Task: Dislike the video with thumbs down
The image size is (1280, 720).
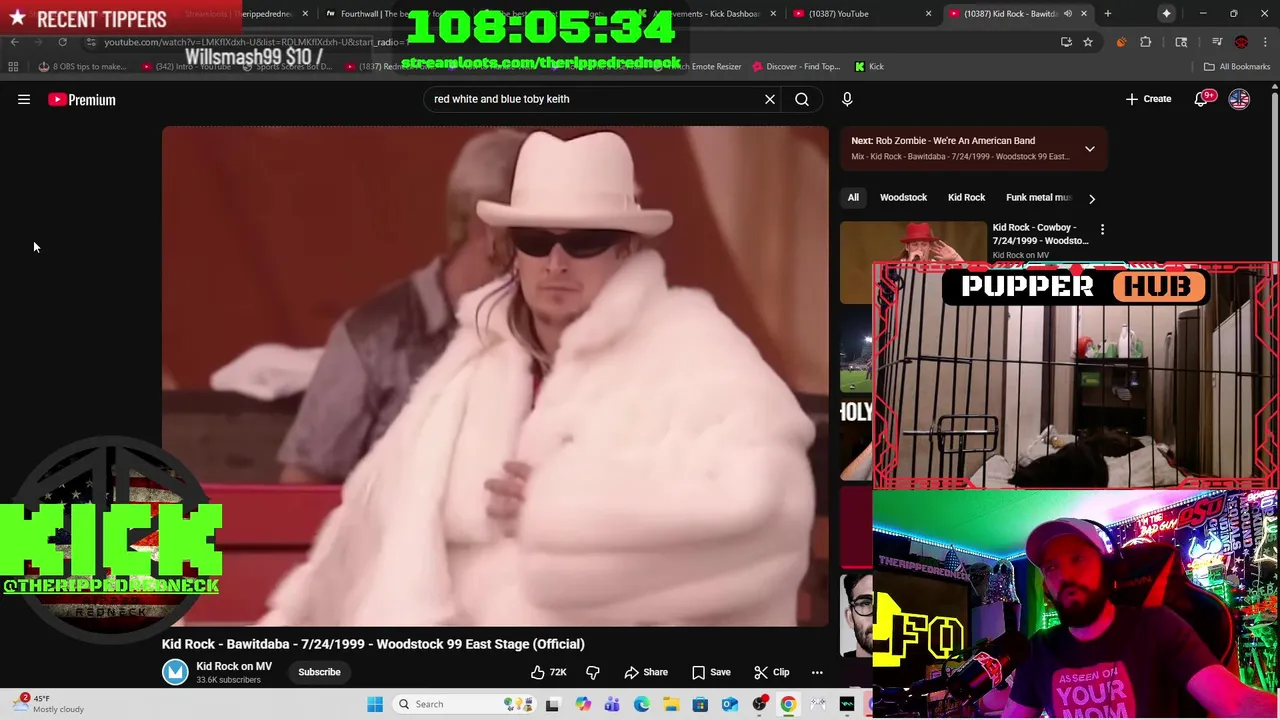Action: pyautogui.click(x=593, y=672)
